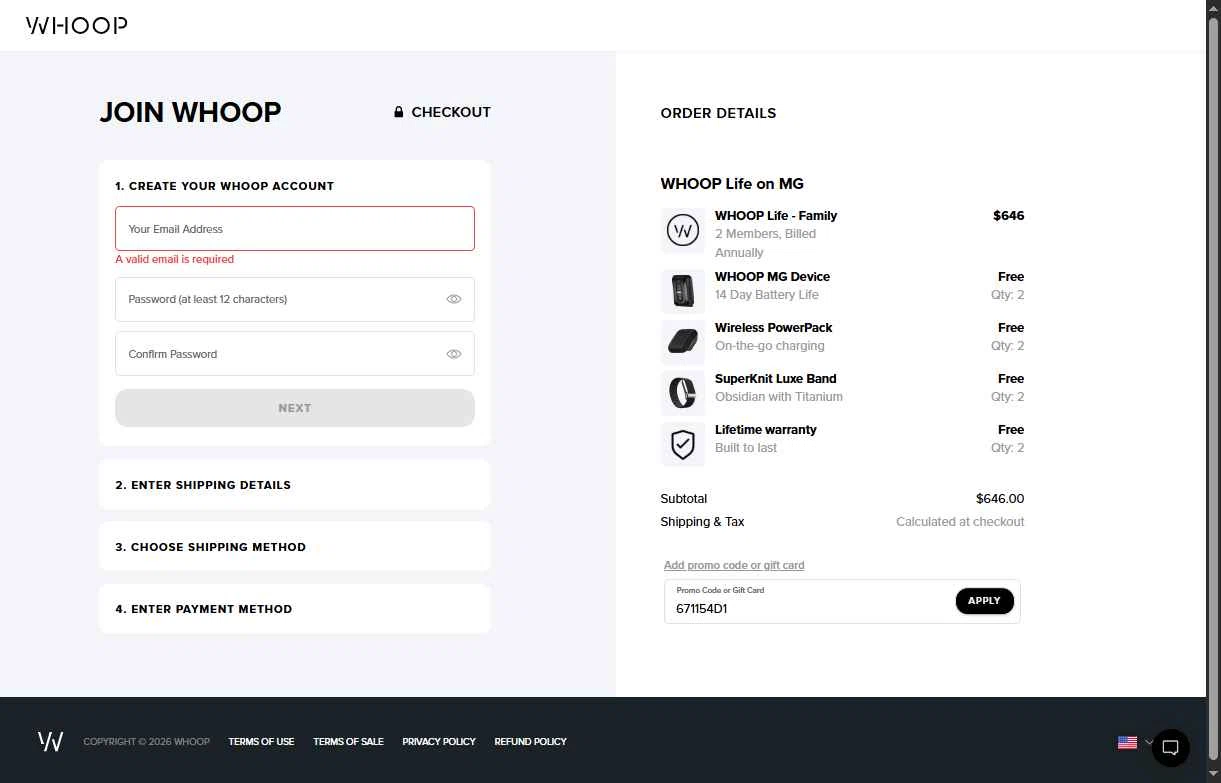Viewport: 1221px width, 783px height.
Task: Click the WHOOP logo in header
Action: pos(76,25)
